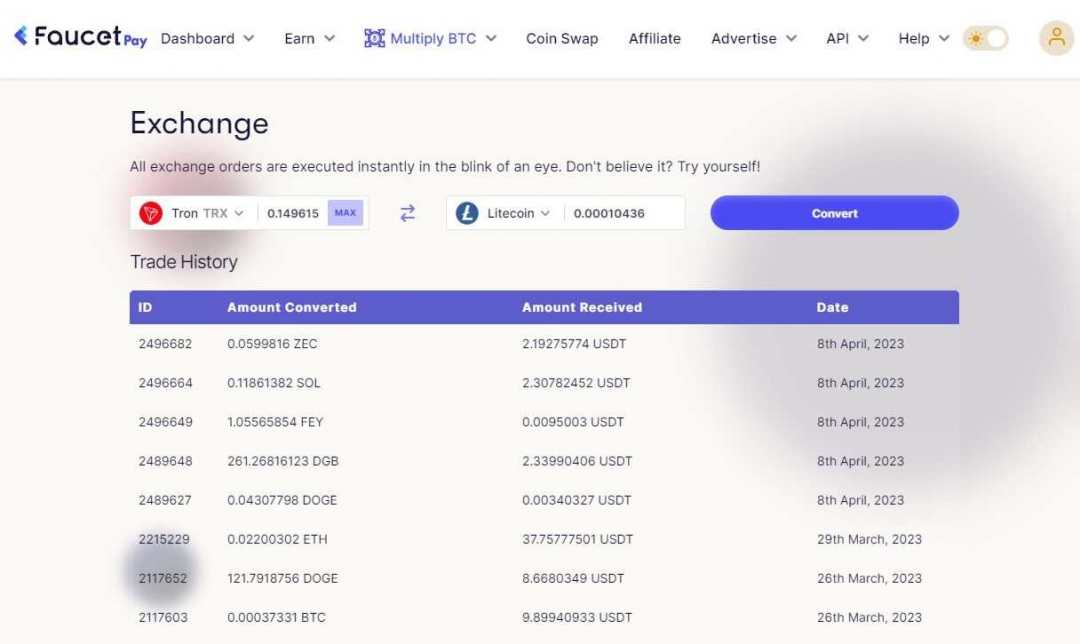Click the Tron coin icon in the exchange form

152,212
